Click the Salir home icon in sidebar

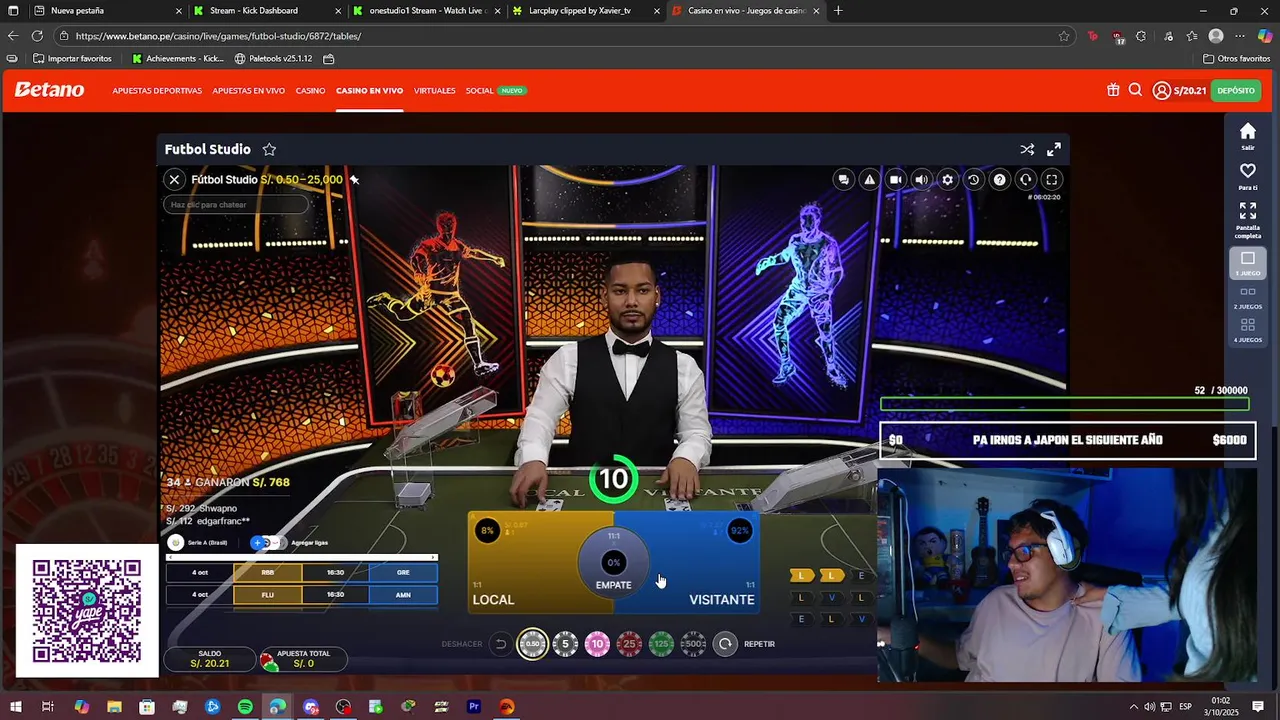(x=1248, y=136)
